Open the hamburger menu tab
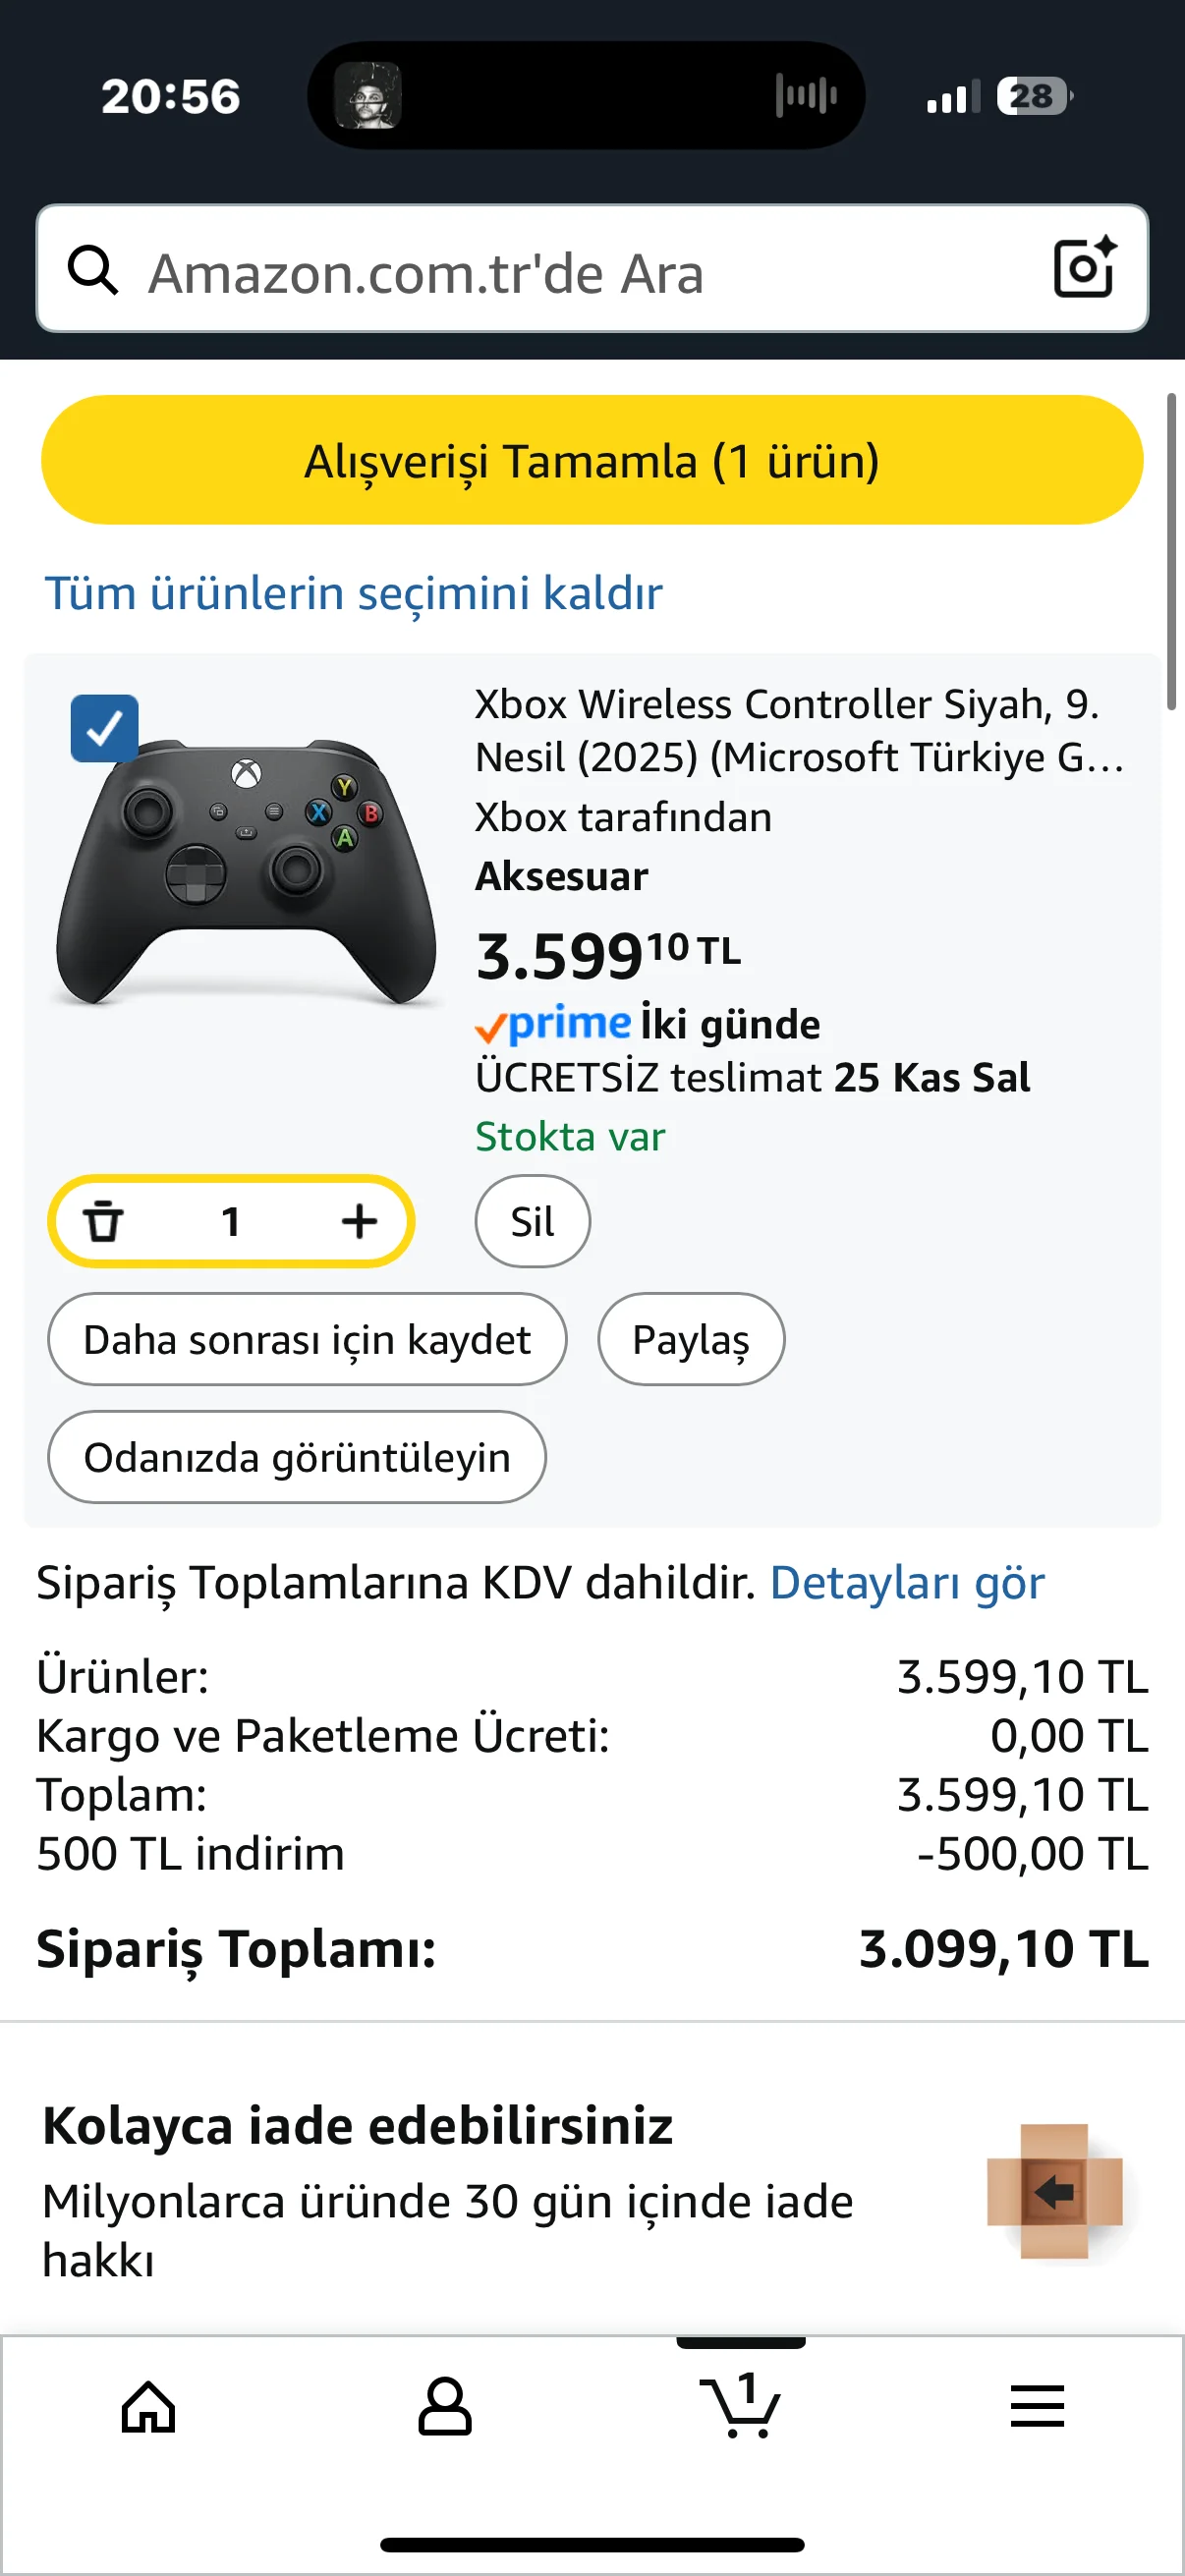The image size is (1185, 2576). 1037,2406
